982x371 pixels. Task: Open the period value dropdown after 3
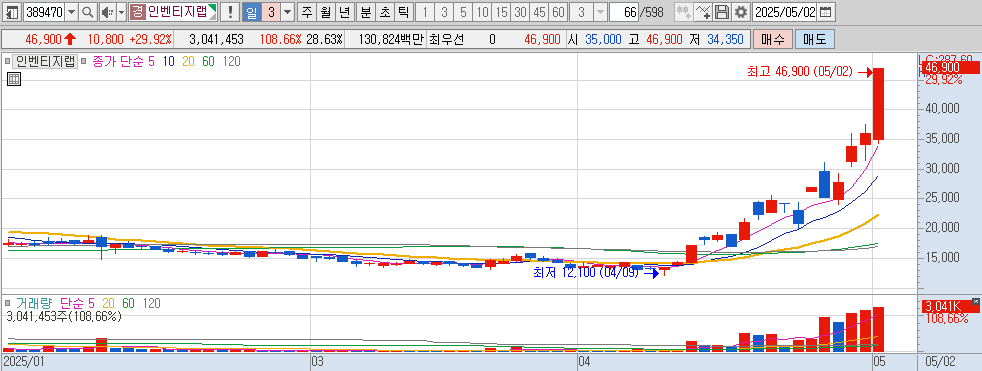click(x=287, y=11)
